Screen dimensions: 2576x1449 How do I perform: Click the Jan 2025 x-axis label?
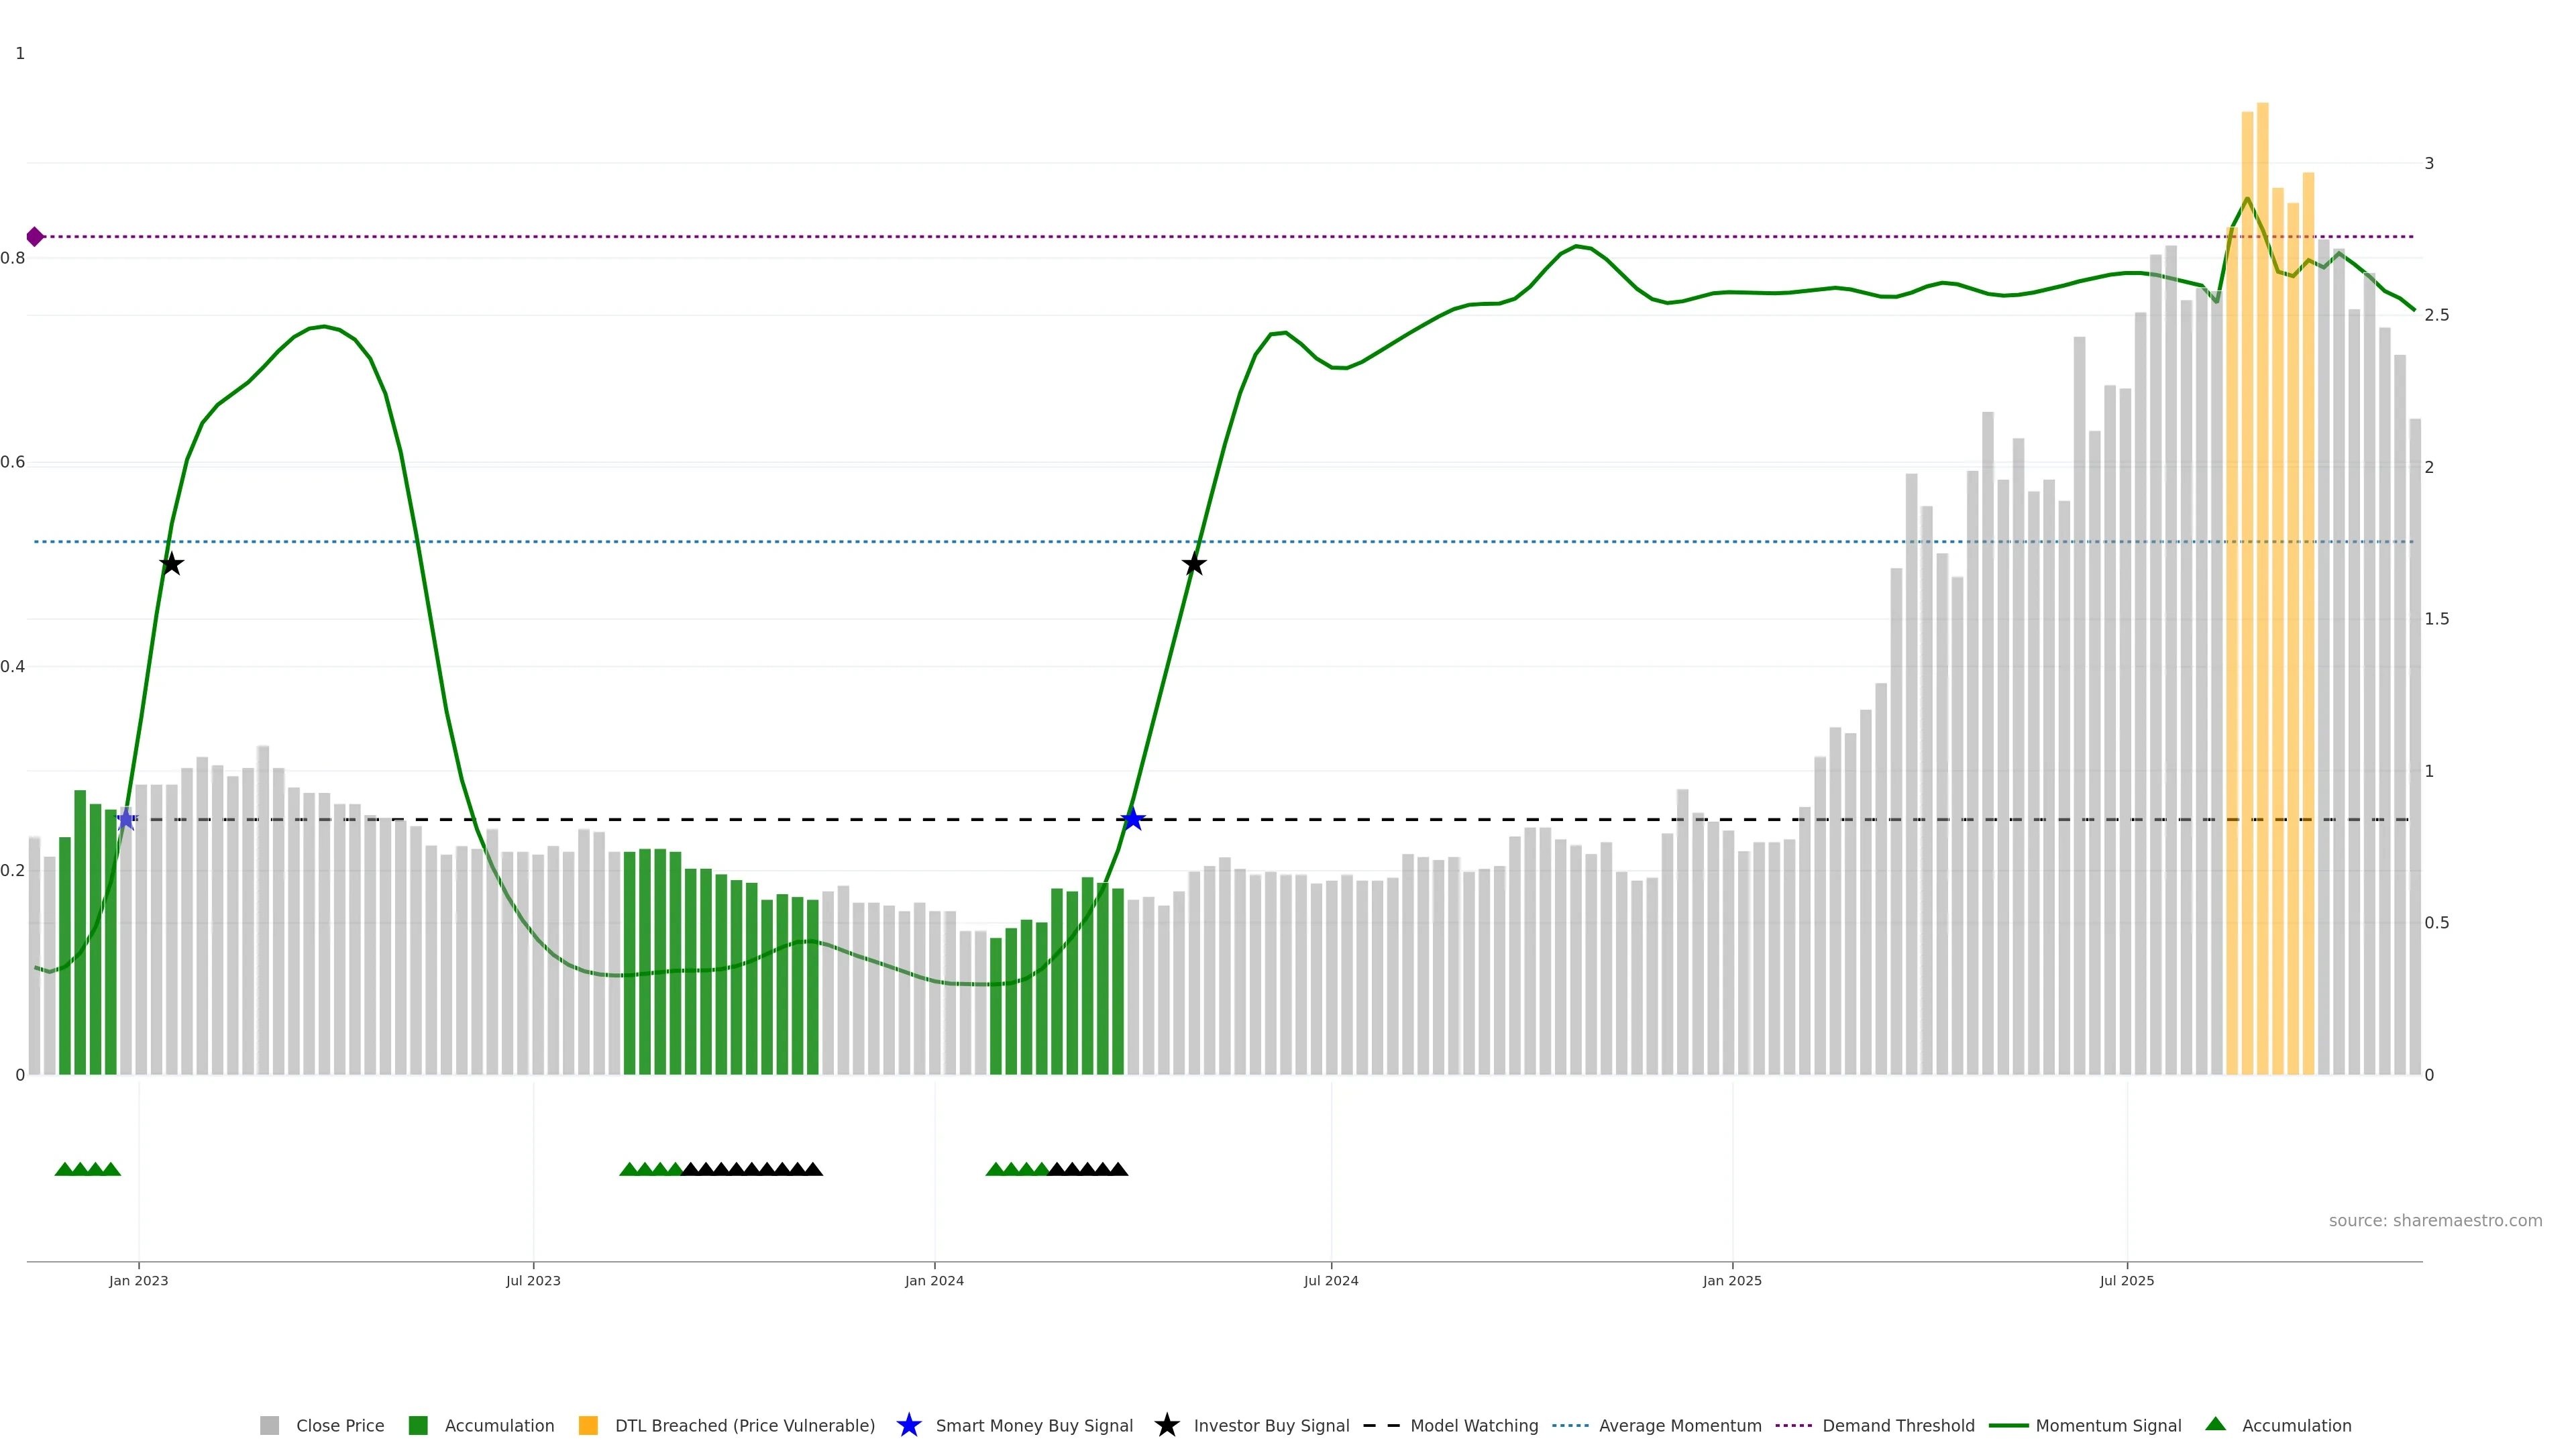1732,1281
